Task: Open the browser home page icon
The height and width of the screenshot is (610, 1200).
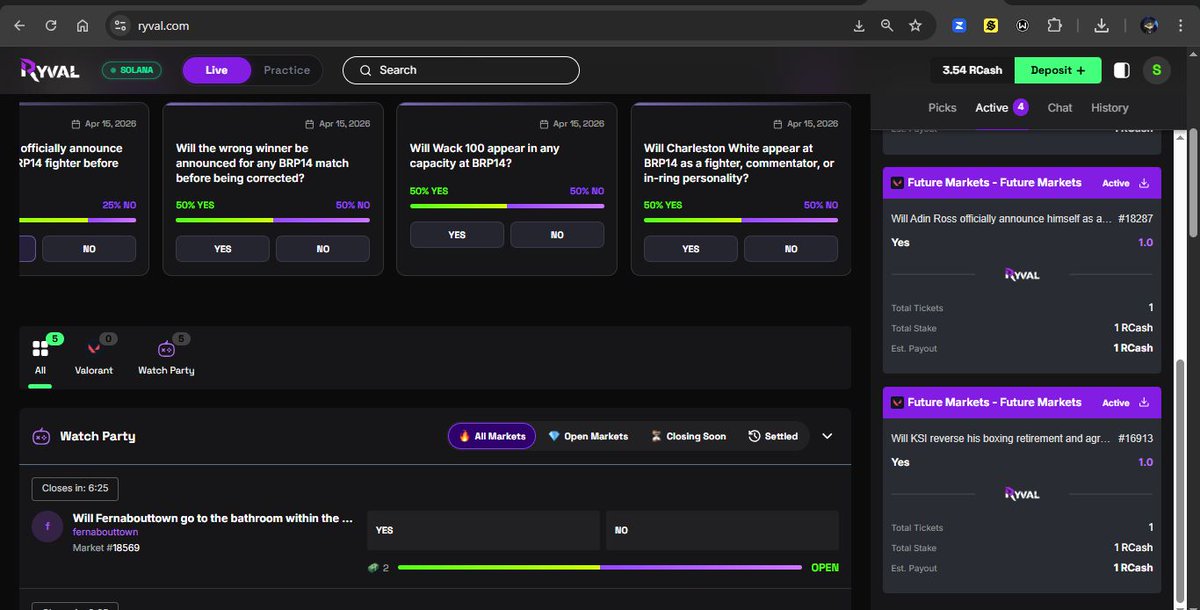Action: click(x=82, y=26)
